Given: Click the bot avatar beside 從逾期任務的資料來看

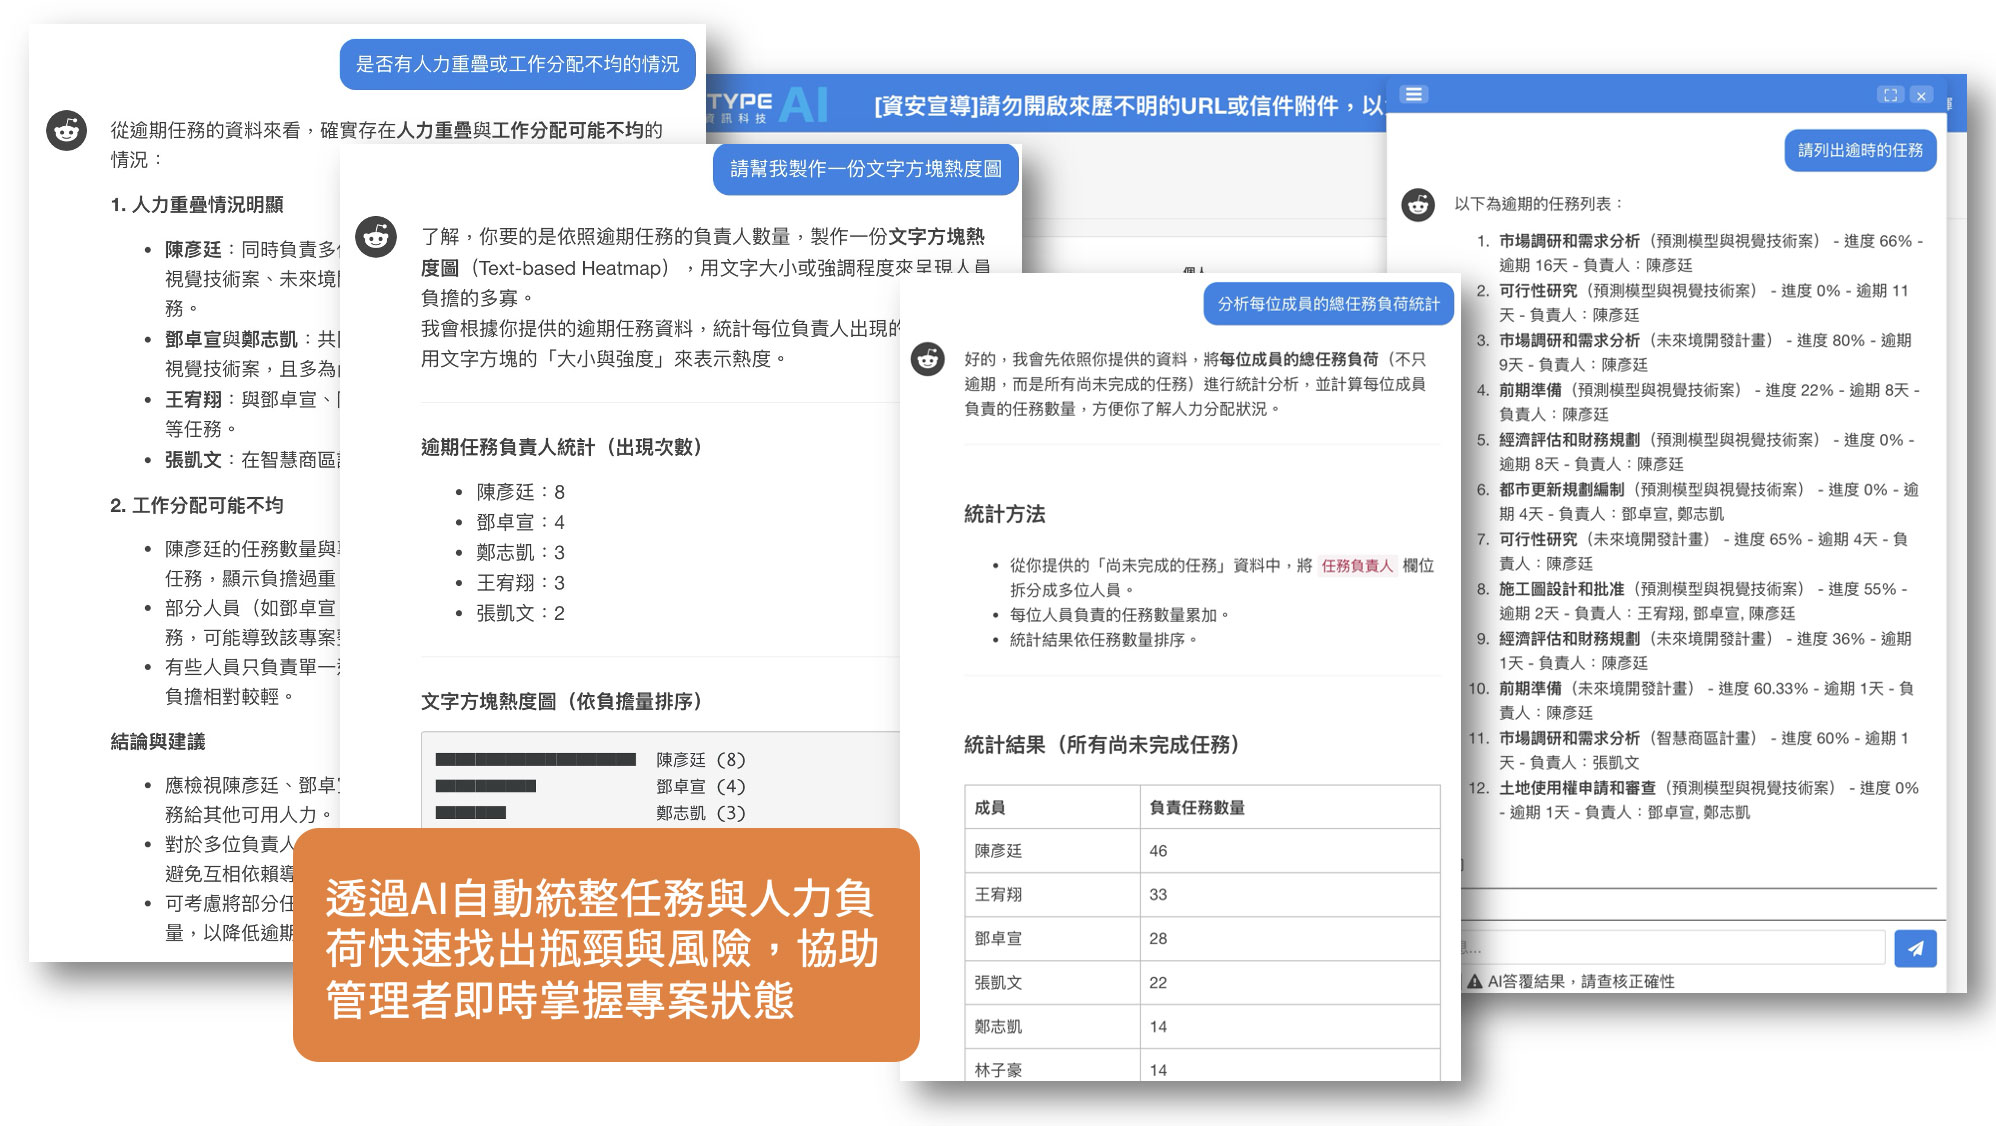Looking at the screenshot, I should (x=66, y=130).
